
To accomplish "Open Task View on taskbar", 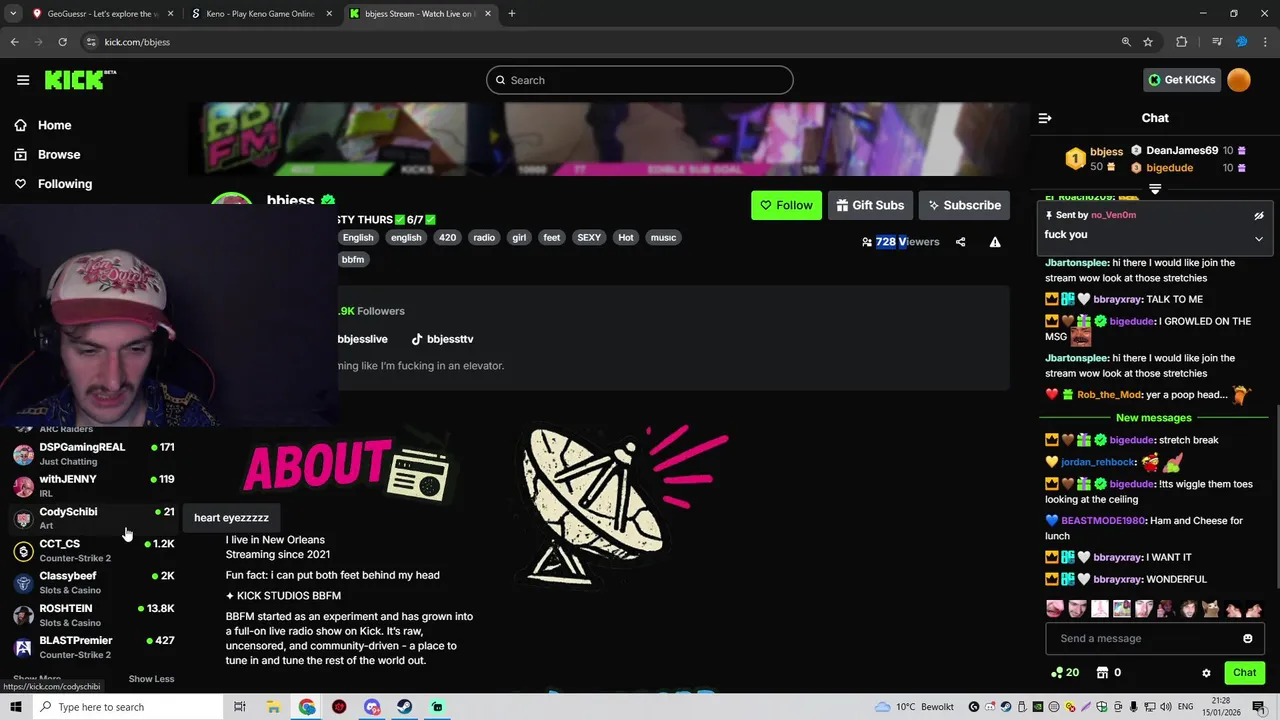I will click(240, 707).
